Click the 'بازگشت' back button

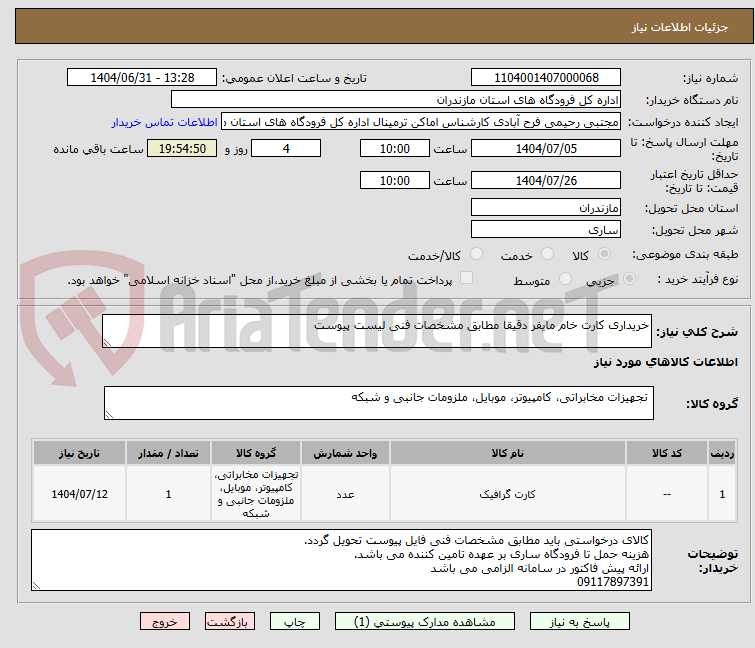point(229,622)
